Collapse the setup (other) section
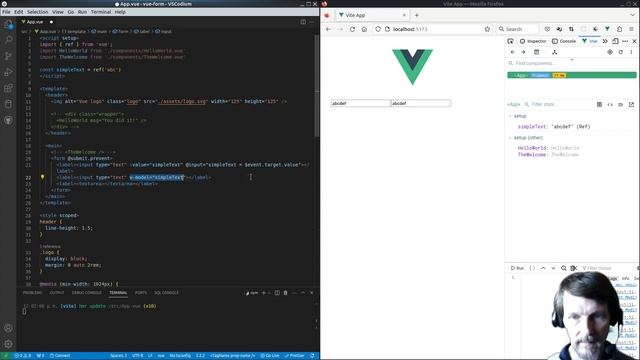The width and height of the screenshot is (640, 360). (x=510, y=138)
